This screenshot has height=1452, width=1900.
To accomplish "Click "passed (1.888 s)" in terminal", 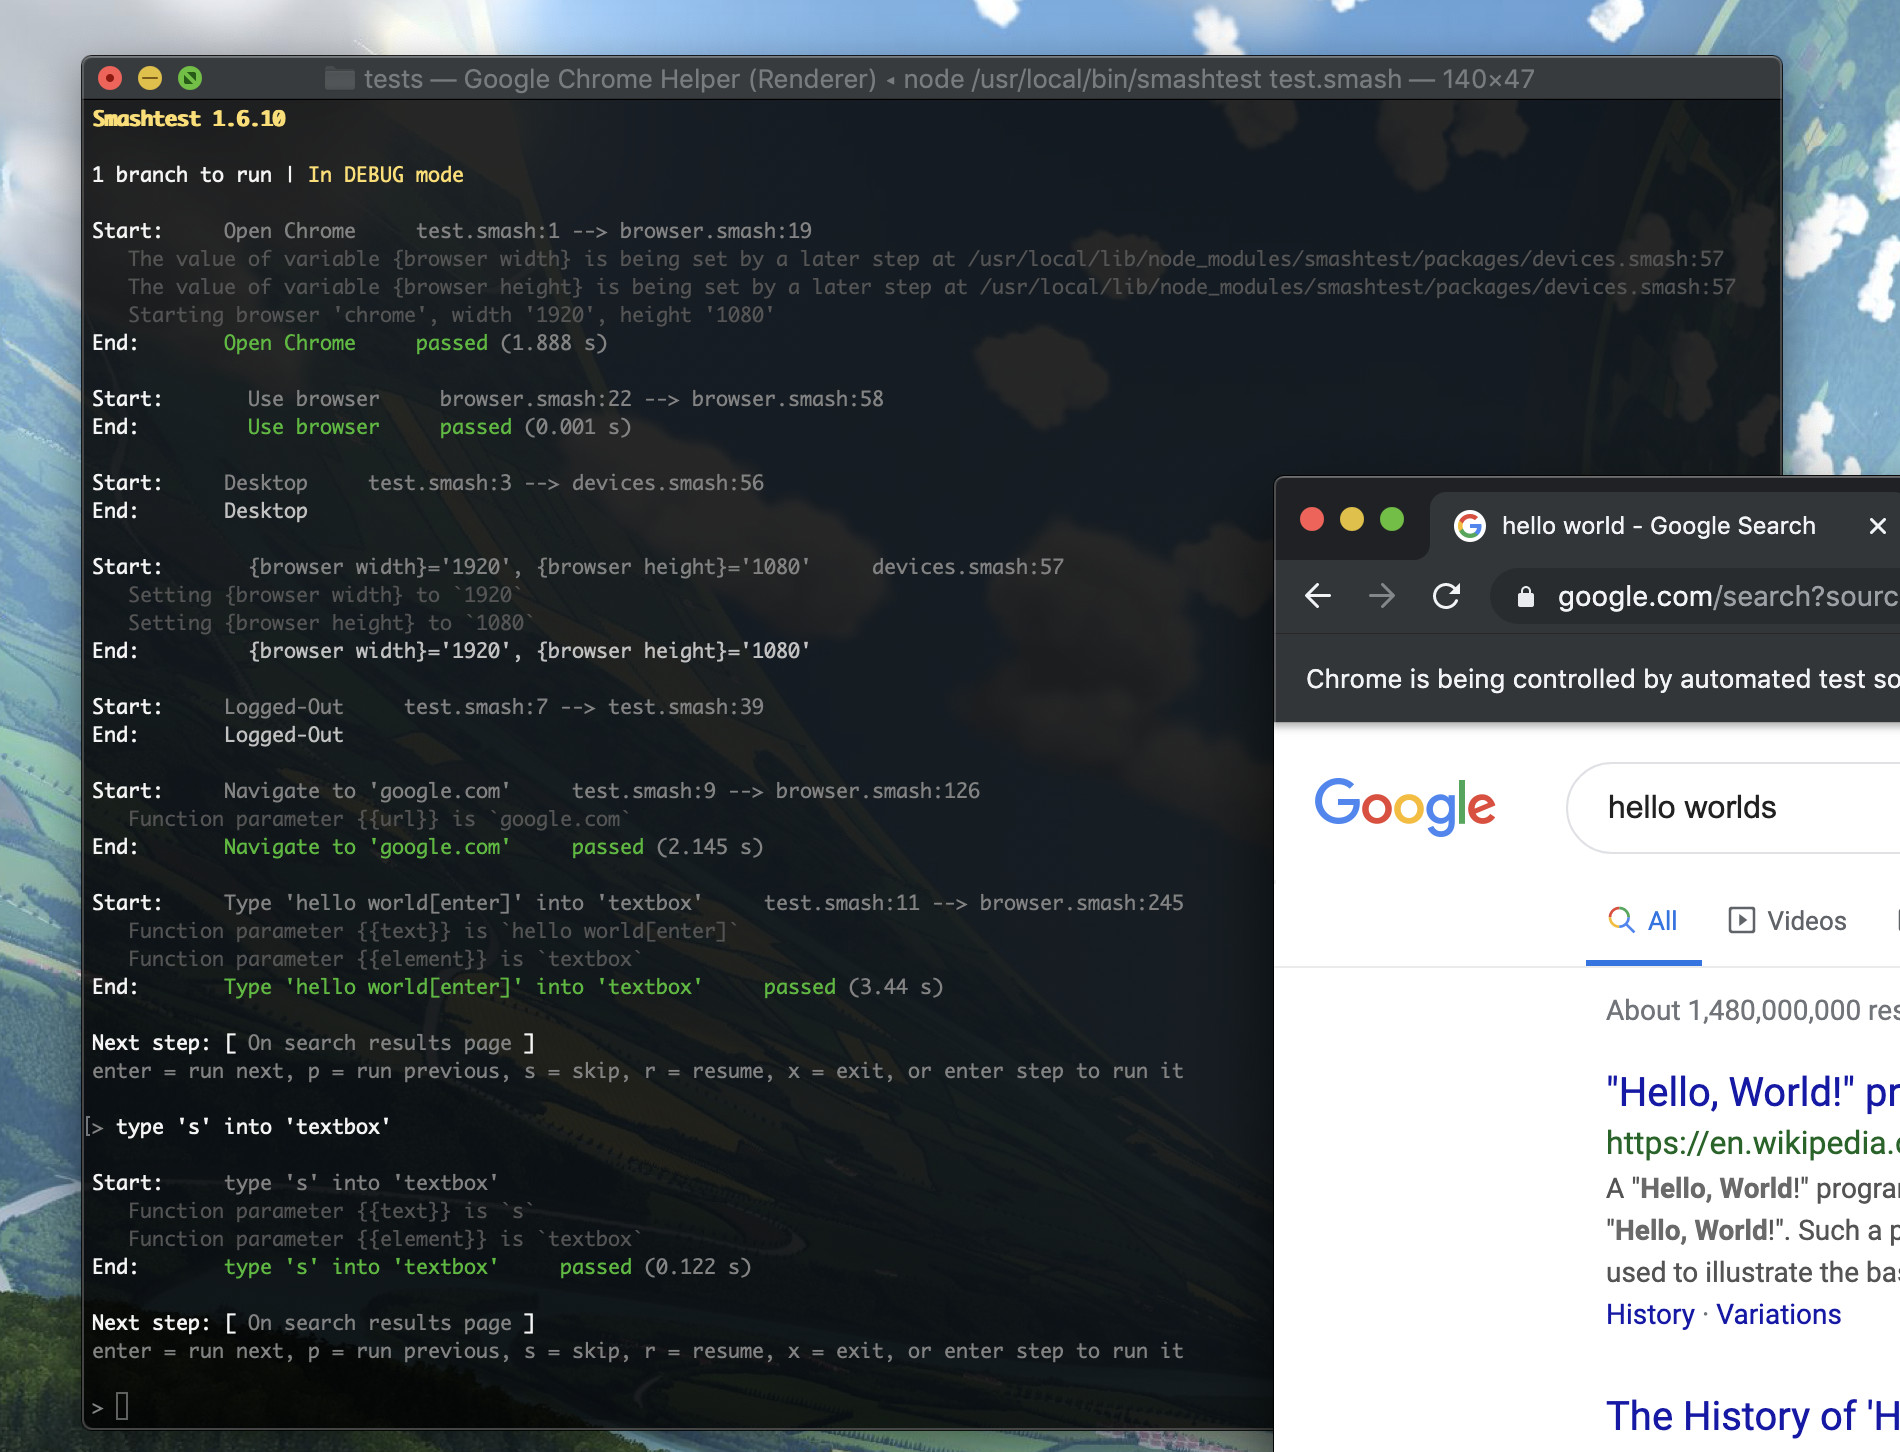I will point(511,343).
